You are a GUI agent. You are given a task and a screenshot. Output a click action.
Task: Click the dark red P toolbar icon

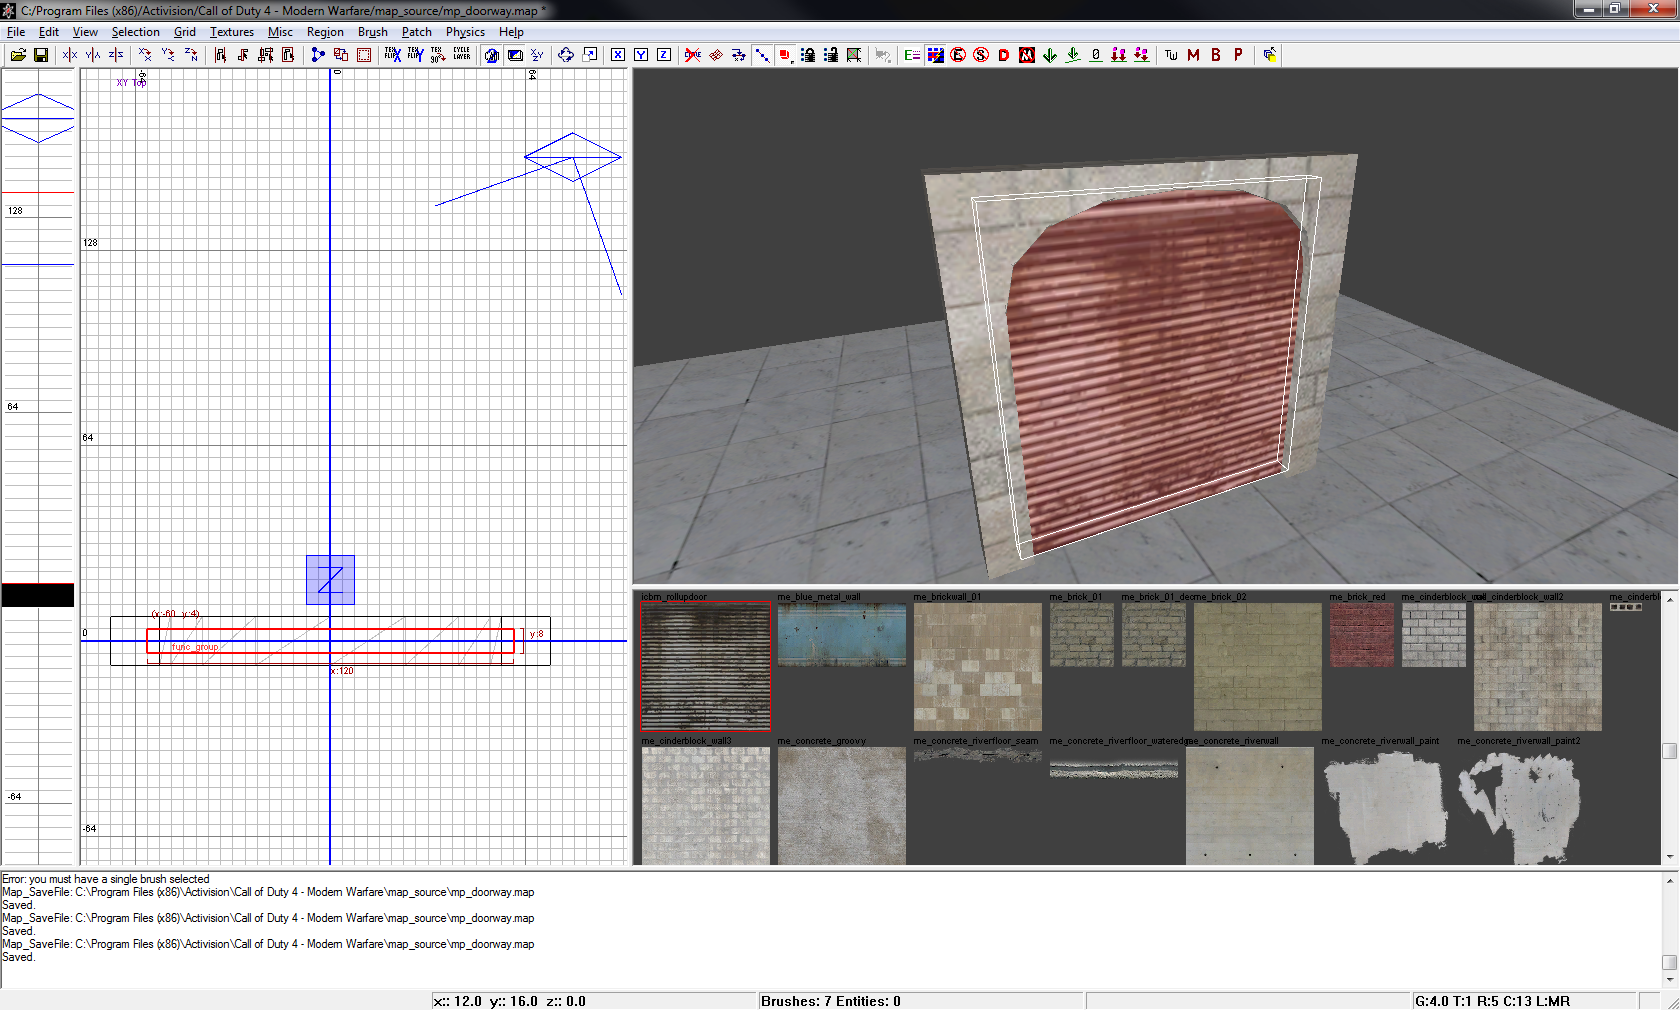[1238, 55]
